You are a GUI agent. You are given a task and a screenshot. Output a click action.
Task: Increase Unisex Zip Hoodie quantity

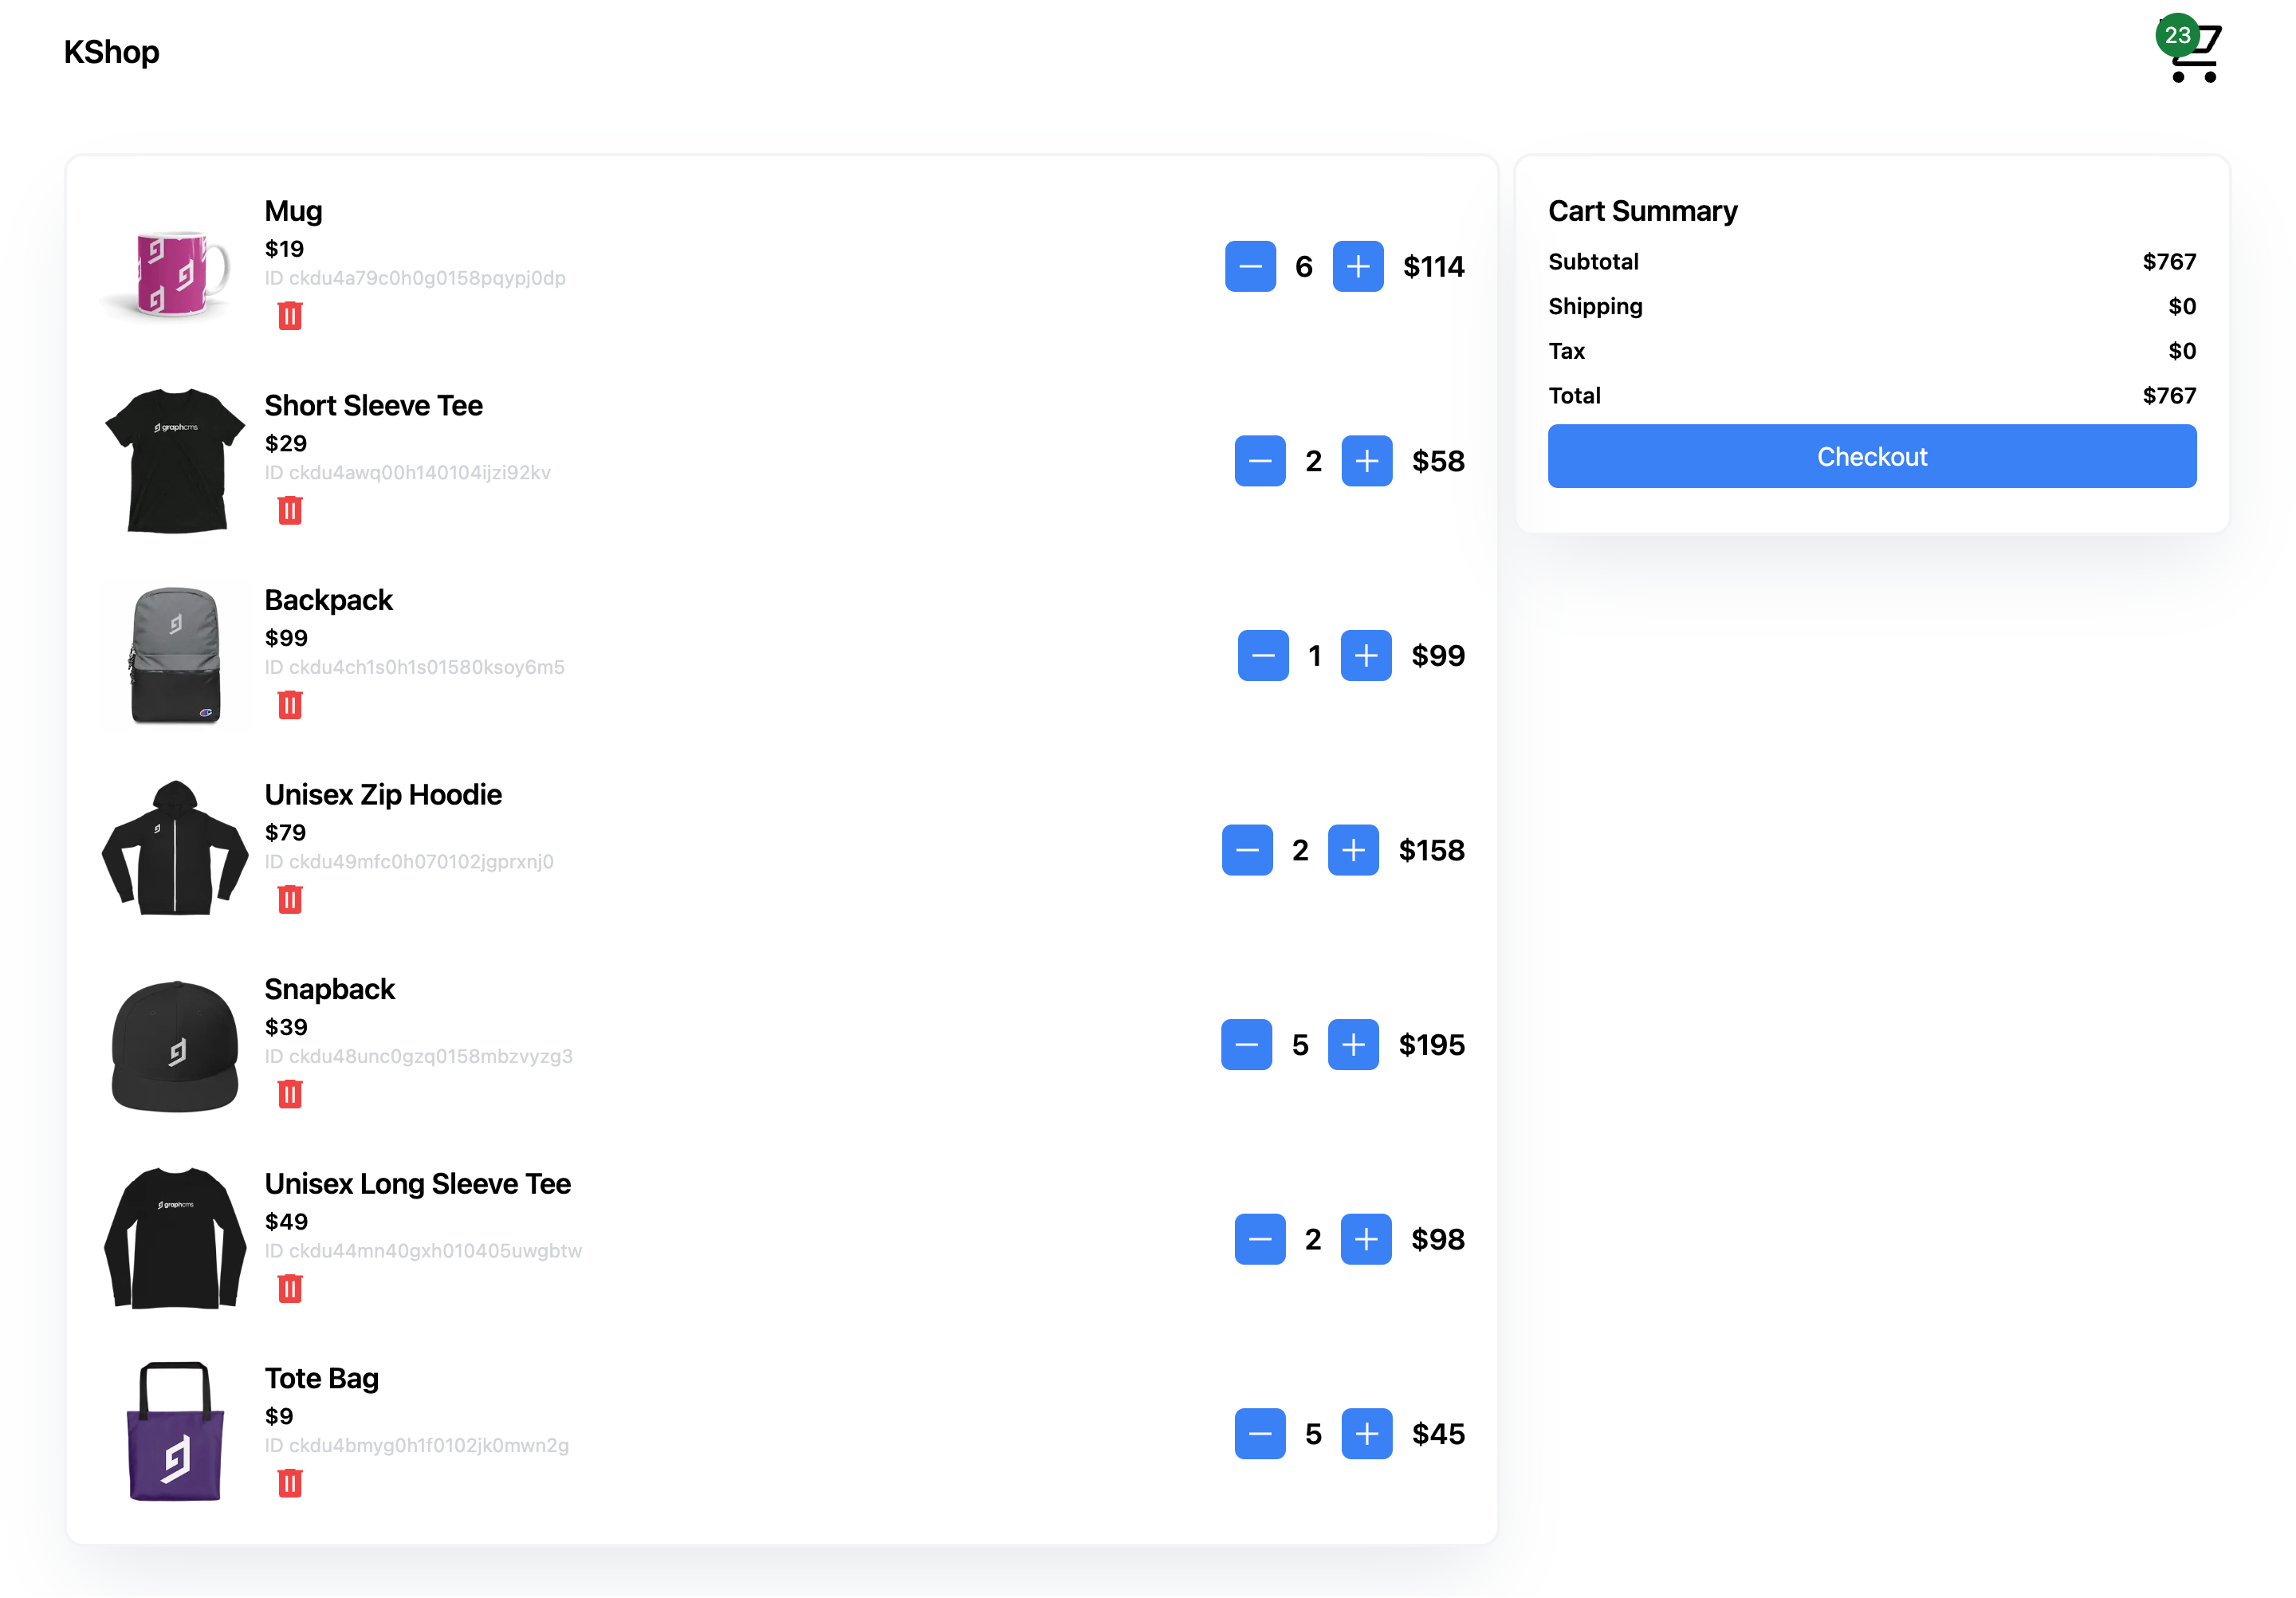click(1352, 850)
